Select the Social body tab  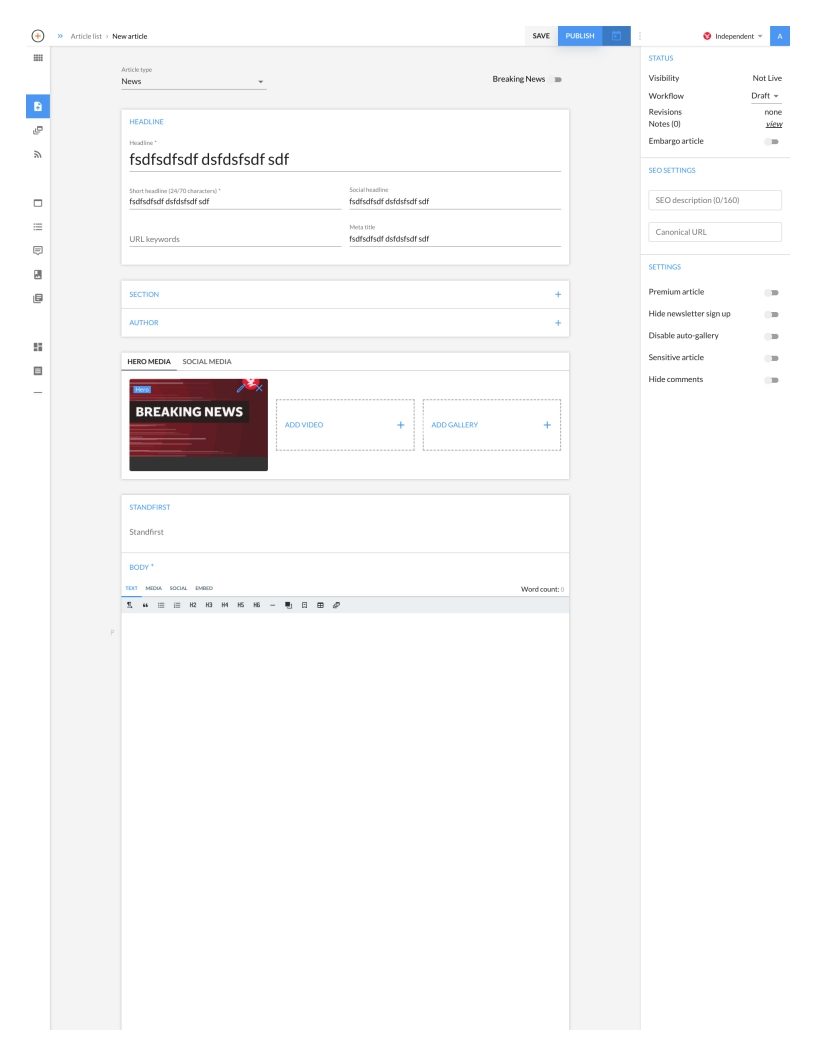(x=178, y=588)
